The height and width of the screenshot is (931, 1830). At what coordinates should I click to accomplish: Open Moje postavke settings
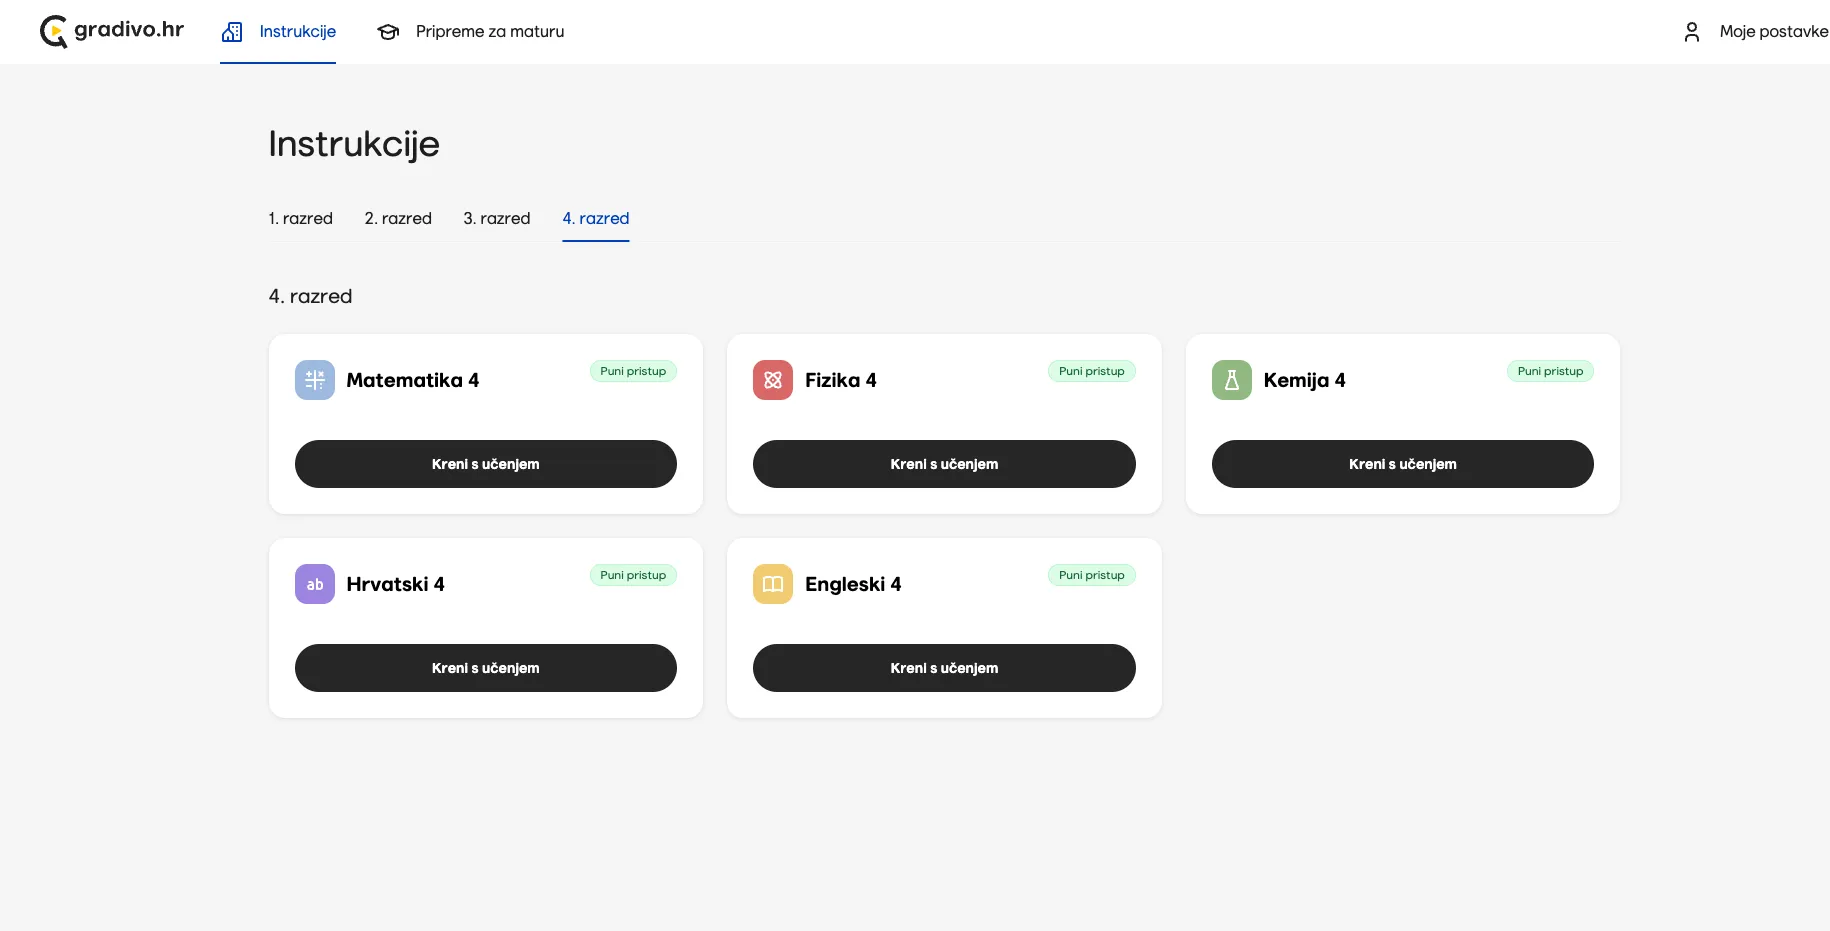pos(1774,32)
